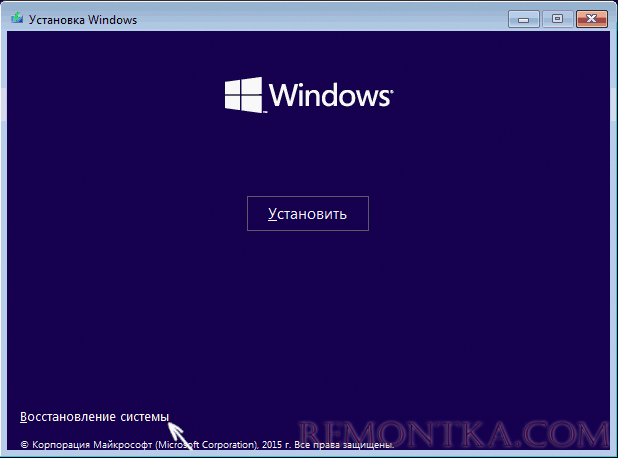Click the Установка Windows title text
The height and width of the screenshot is (458, 618).
[83, 20]
